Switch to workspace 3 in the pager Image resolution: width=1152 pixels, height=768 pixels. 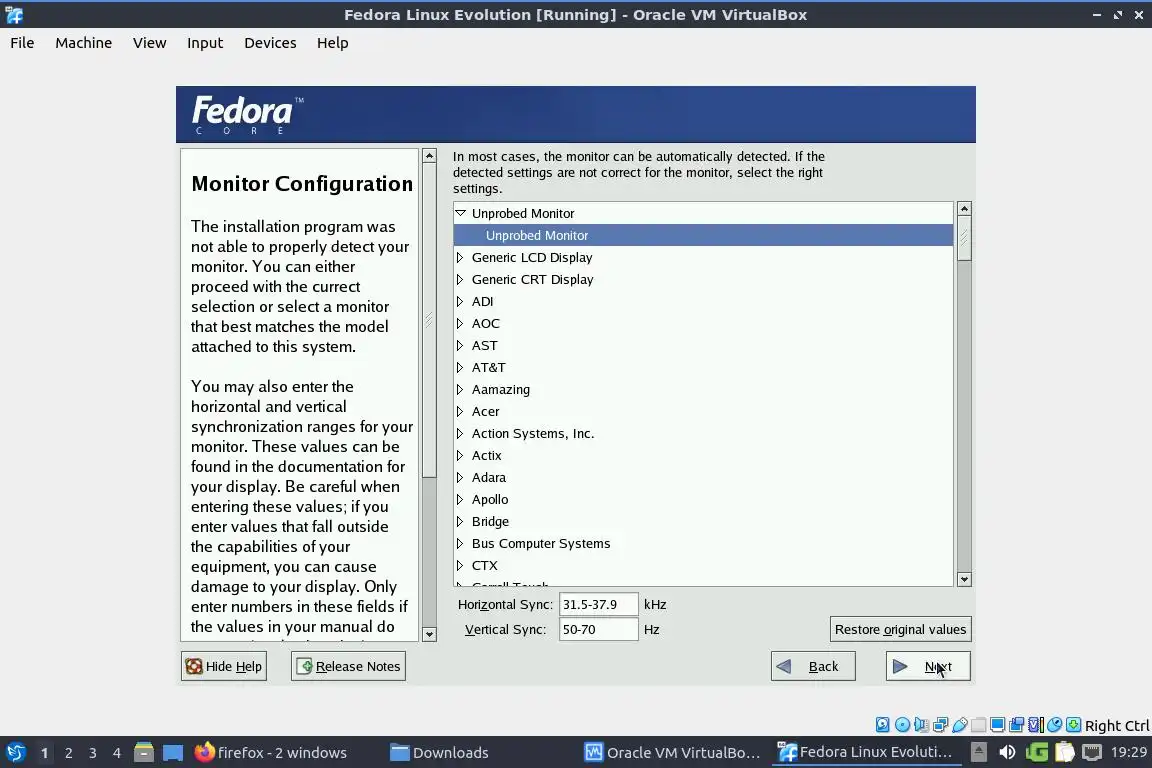(93, 753)
